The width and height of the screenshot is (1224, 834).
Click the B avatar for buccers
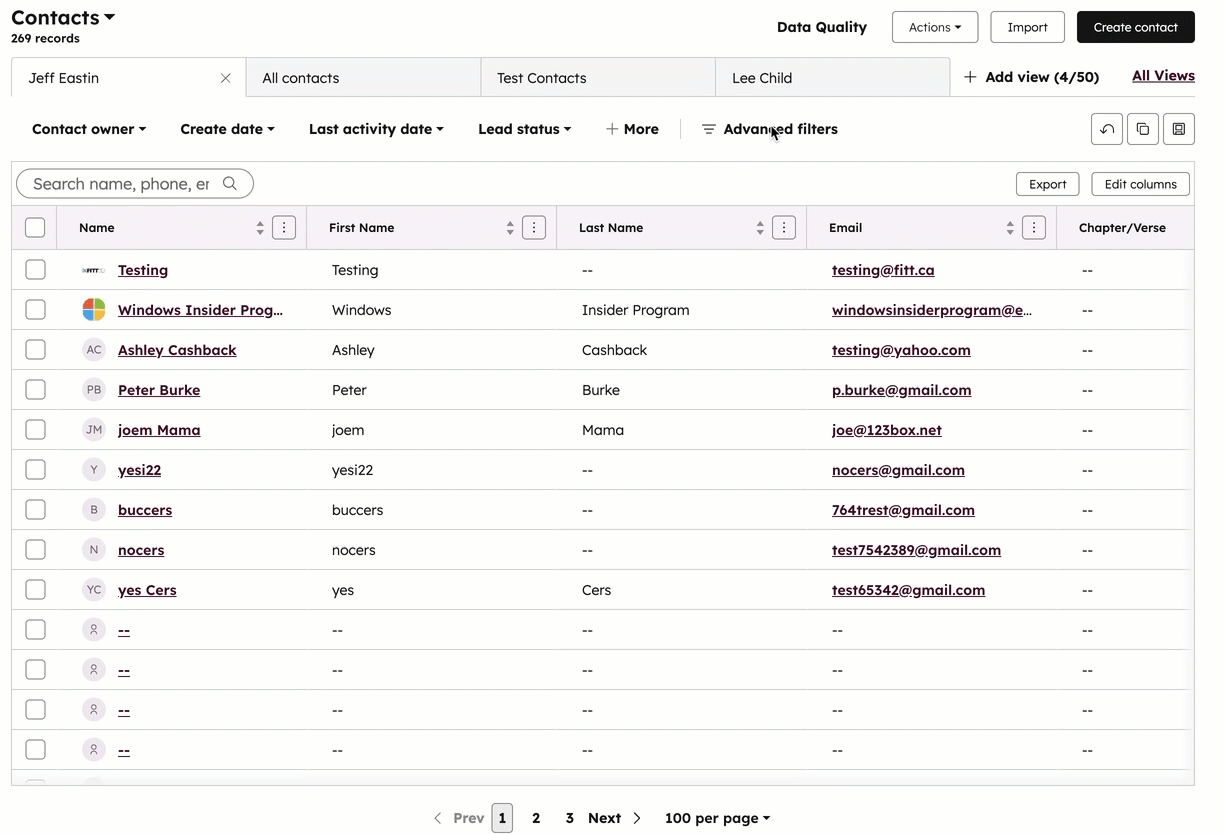[94, 510]
